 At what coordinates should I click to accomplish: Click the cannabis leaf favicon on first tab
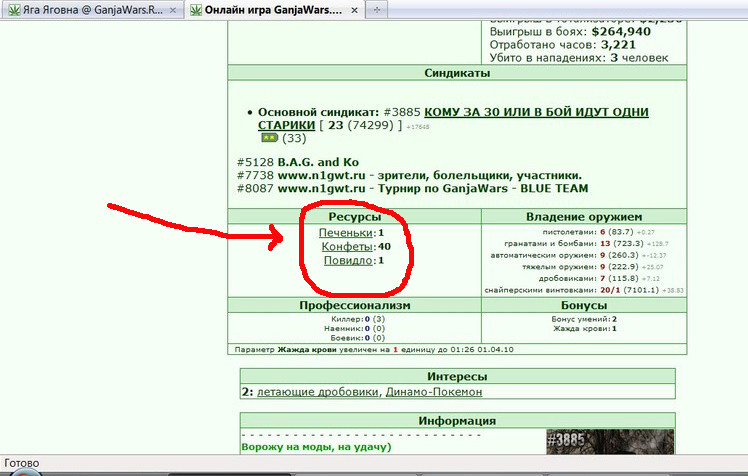click(x=14, y=10)
